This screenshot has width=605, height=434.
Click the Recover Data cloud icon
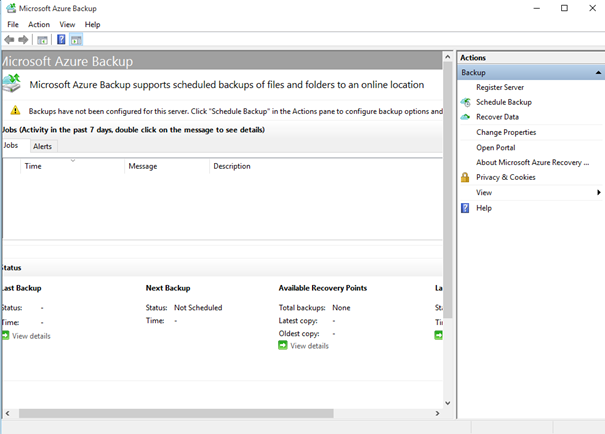pyautogui.click(x=465, y=117)
